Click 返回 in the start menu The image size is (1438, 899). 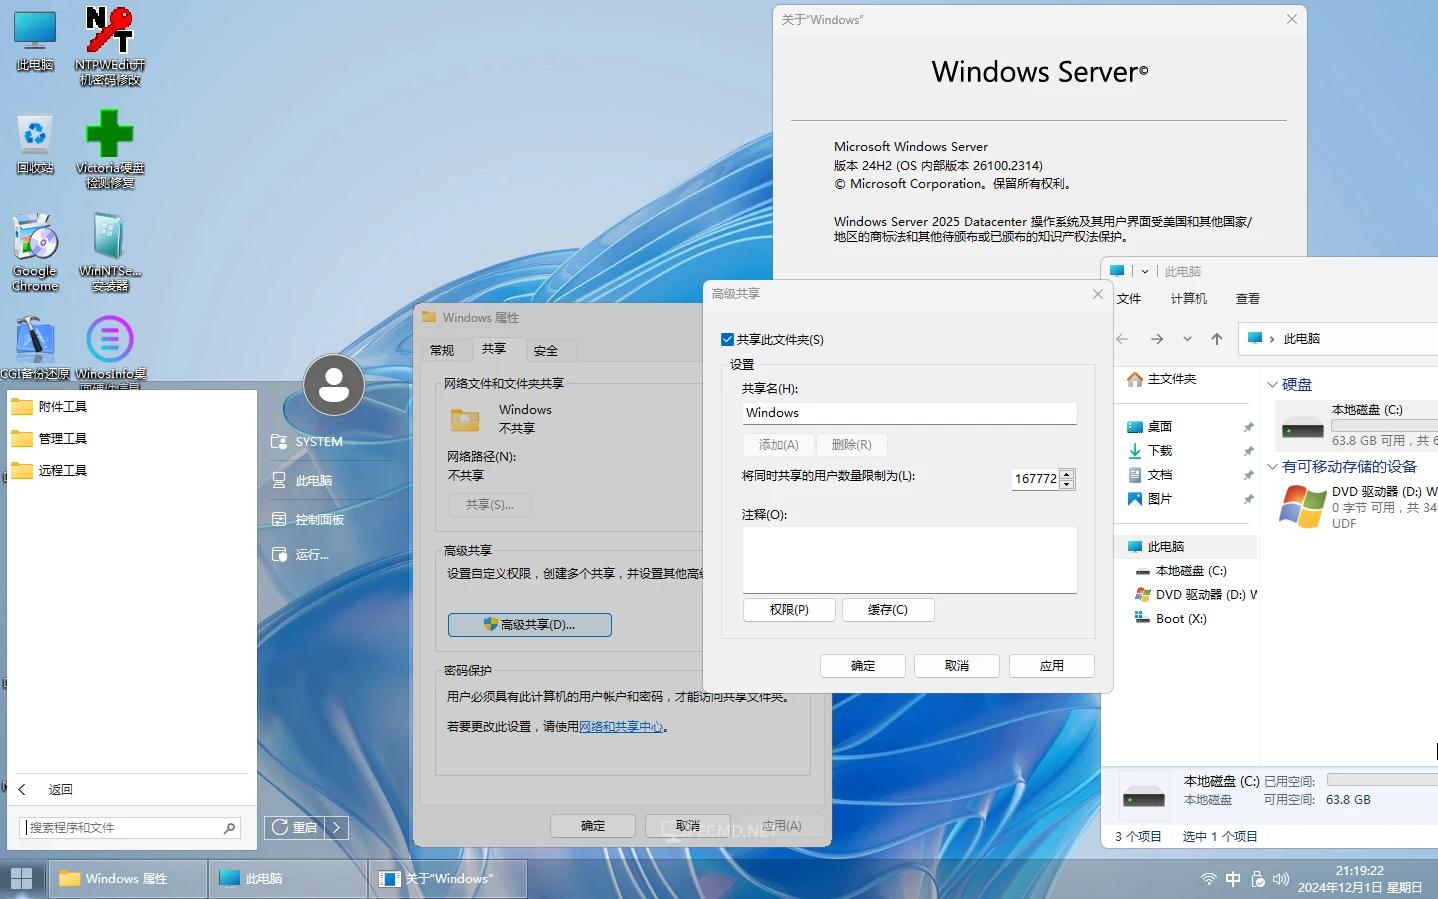coord(61,790)
